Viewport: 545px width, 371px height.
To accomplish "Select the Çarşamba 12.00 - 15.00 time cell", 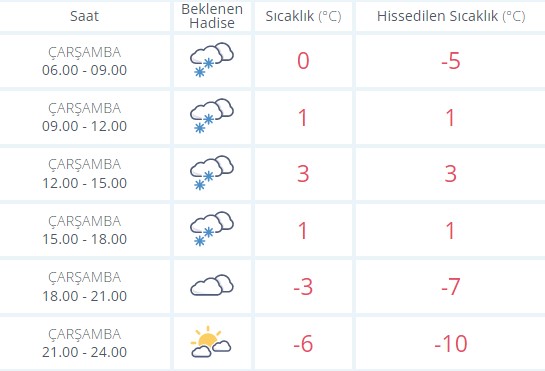I will (x=84, y=174).
